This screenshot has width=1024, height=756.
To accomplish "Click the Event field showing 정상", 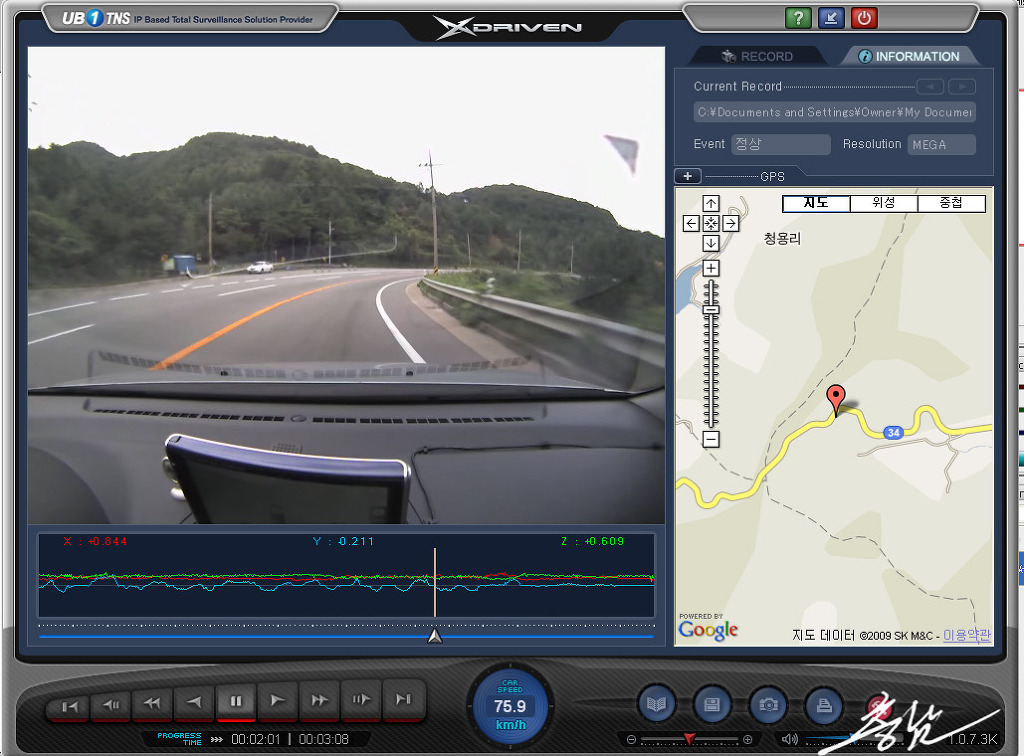I will click(781, 144).
